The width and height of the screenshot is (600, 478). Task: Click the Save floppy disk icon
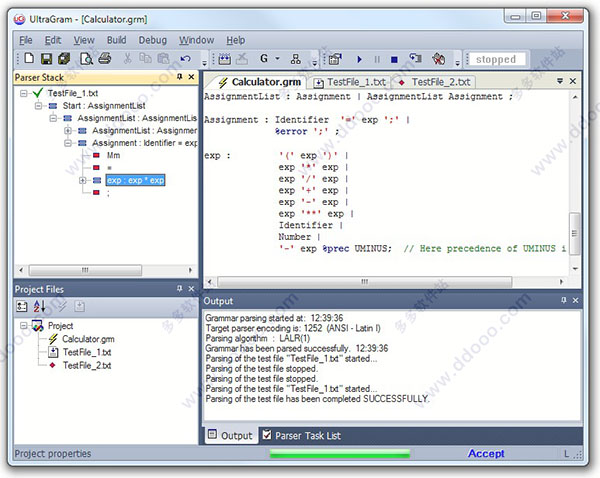(x=47, y=59)
